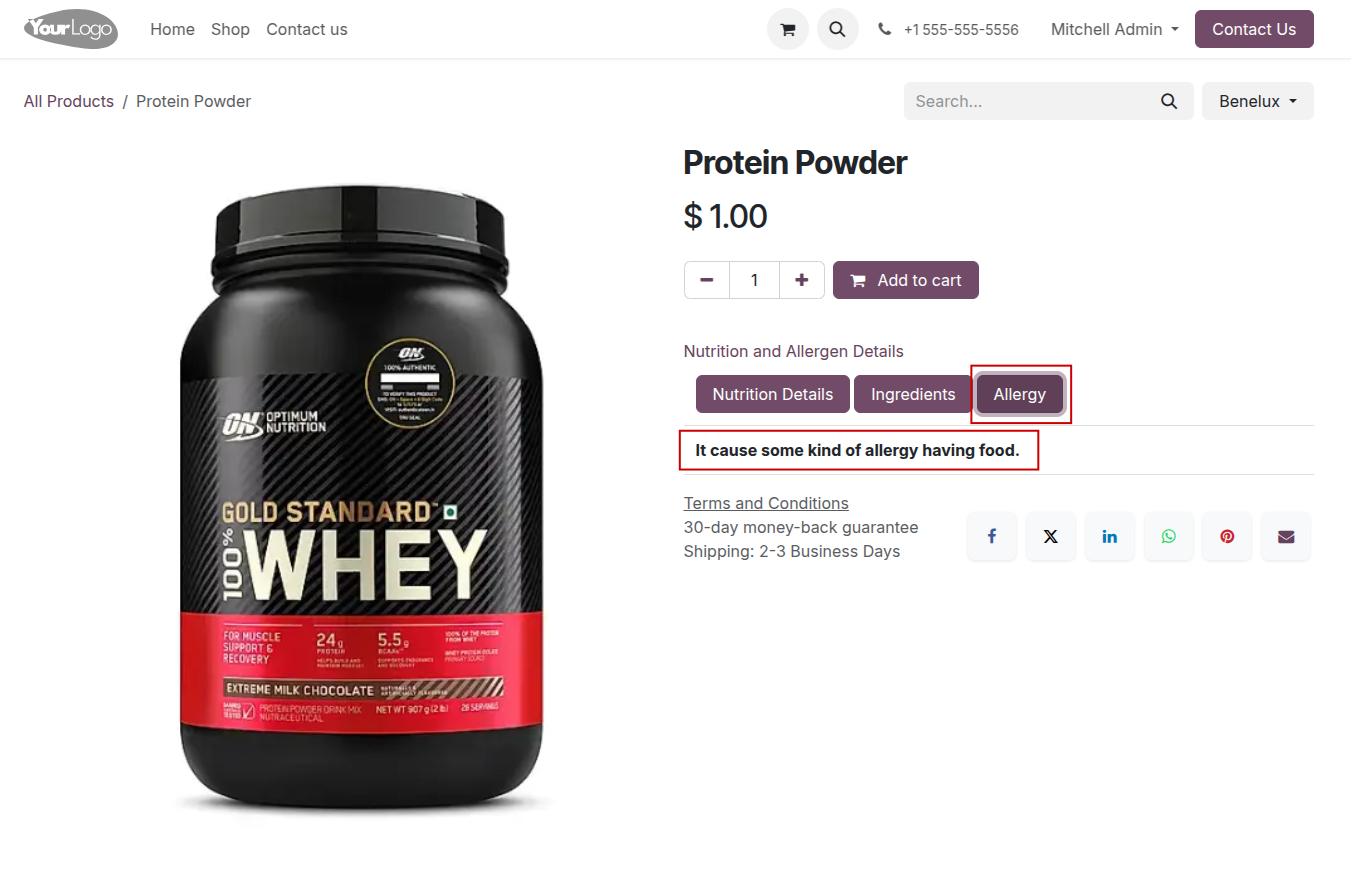
Task: Share product on LinkedIn
Action: (1110, 536)
